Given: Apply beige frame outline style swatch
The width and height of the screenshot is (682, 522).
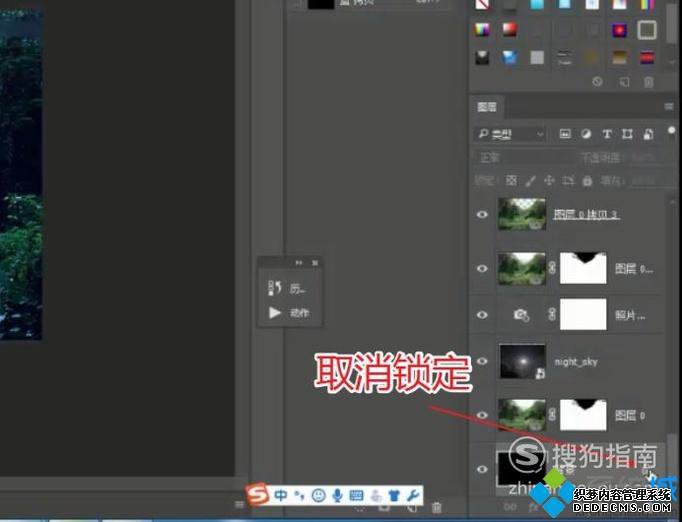Looking at the screenshot, I should pyautogui.click(x=647, y=30).
